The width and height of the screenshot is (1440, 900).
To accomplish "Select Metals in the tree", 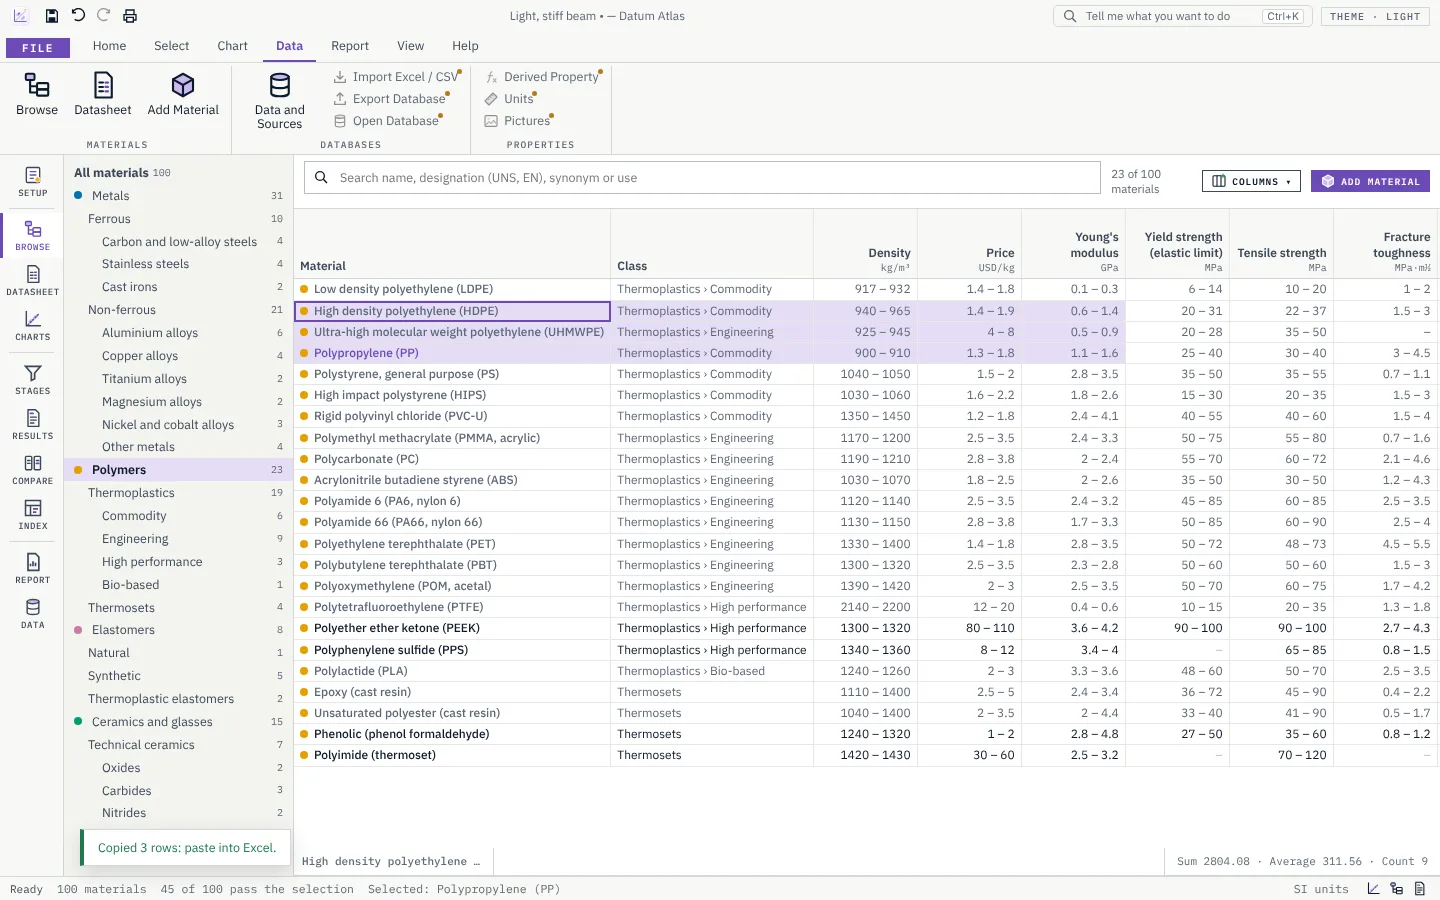I will [x=179, y=196].
